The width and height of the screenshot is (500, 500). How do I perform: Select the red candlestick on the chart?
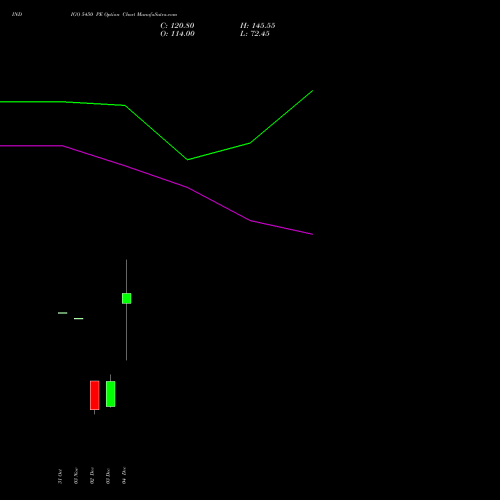[x=95, y=395]
